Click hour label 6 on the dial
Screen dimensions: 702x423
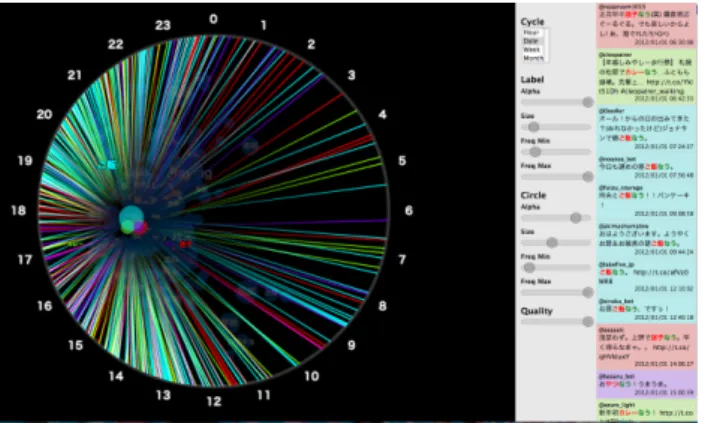tap(409, 210)
